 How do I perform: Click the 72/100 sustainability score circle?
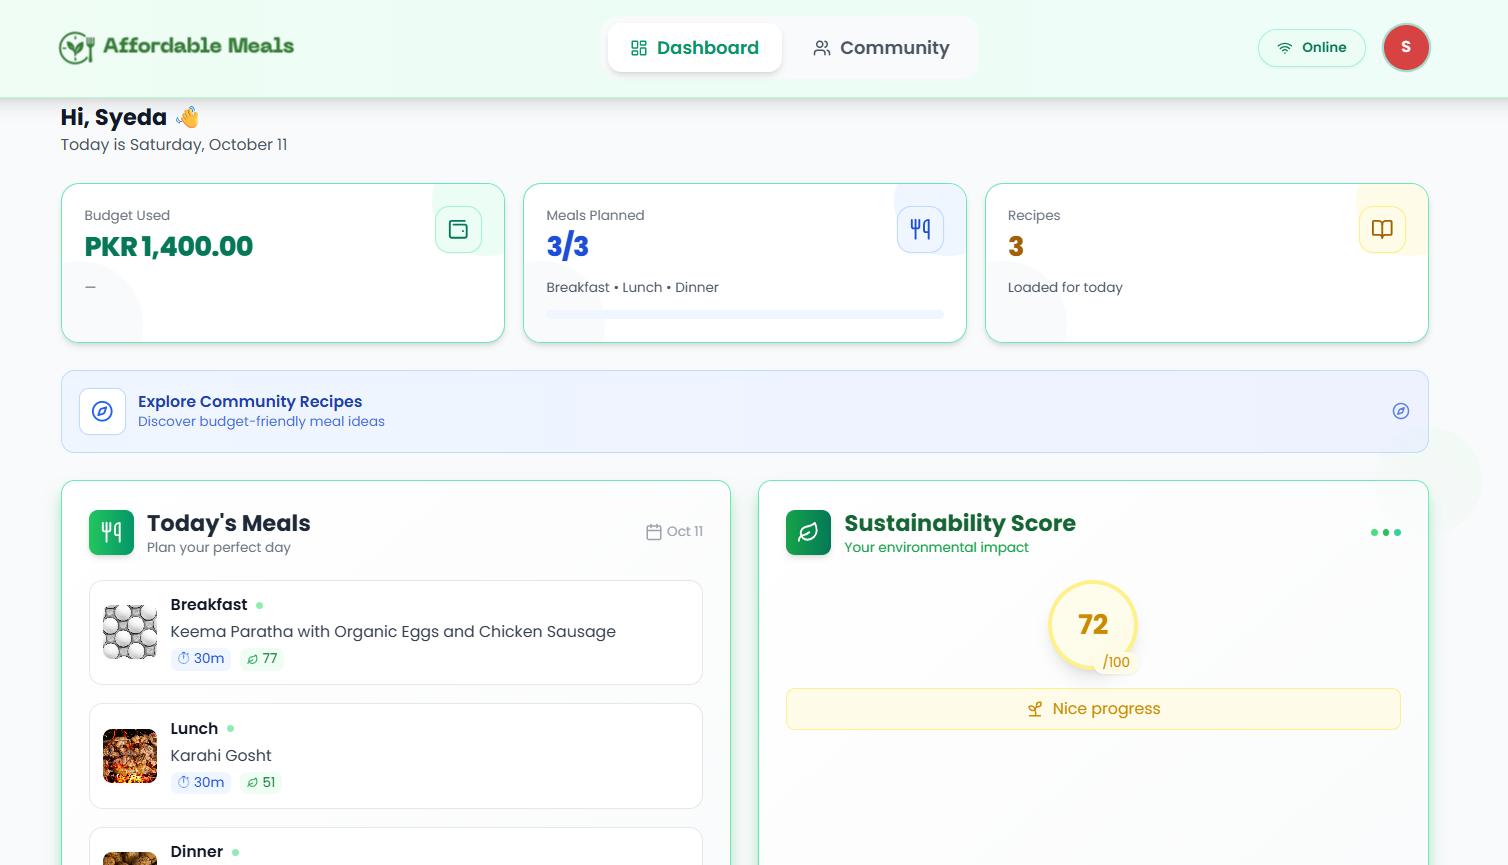point(1093,626)
